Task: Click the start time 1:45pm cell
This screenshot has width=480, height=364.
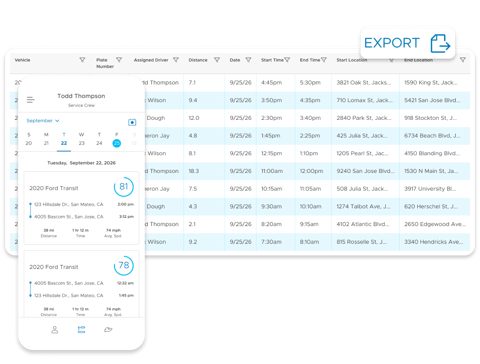Action: (270, 136)
